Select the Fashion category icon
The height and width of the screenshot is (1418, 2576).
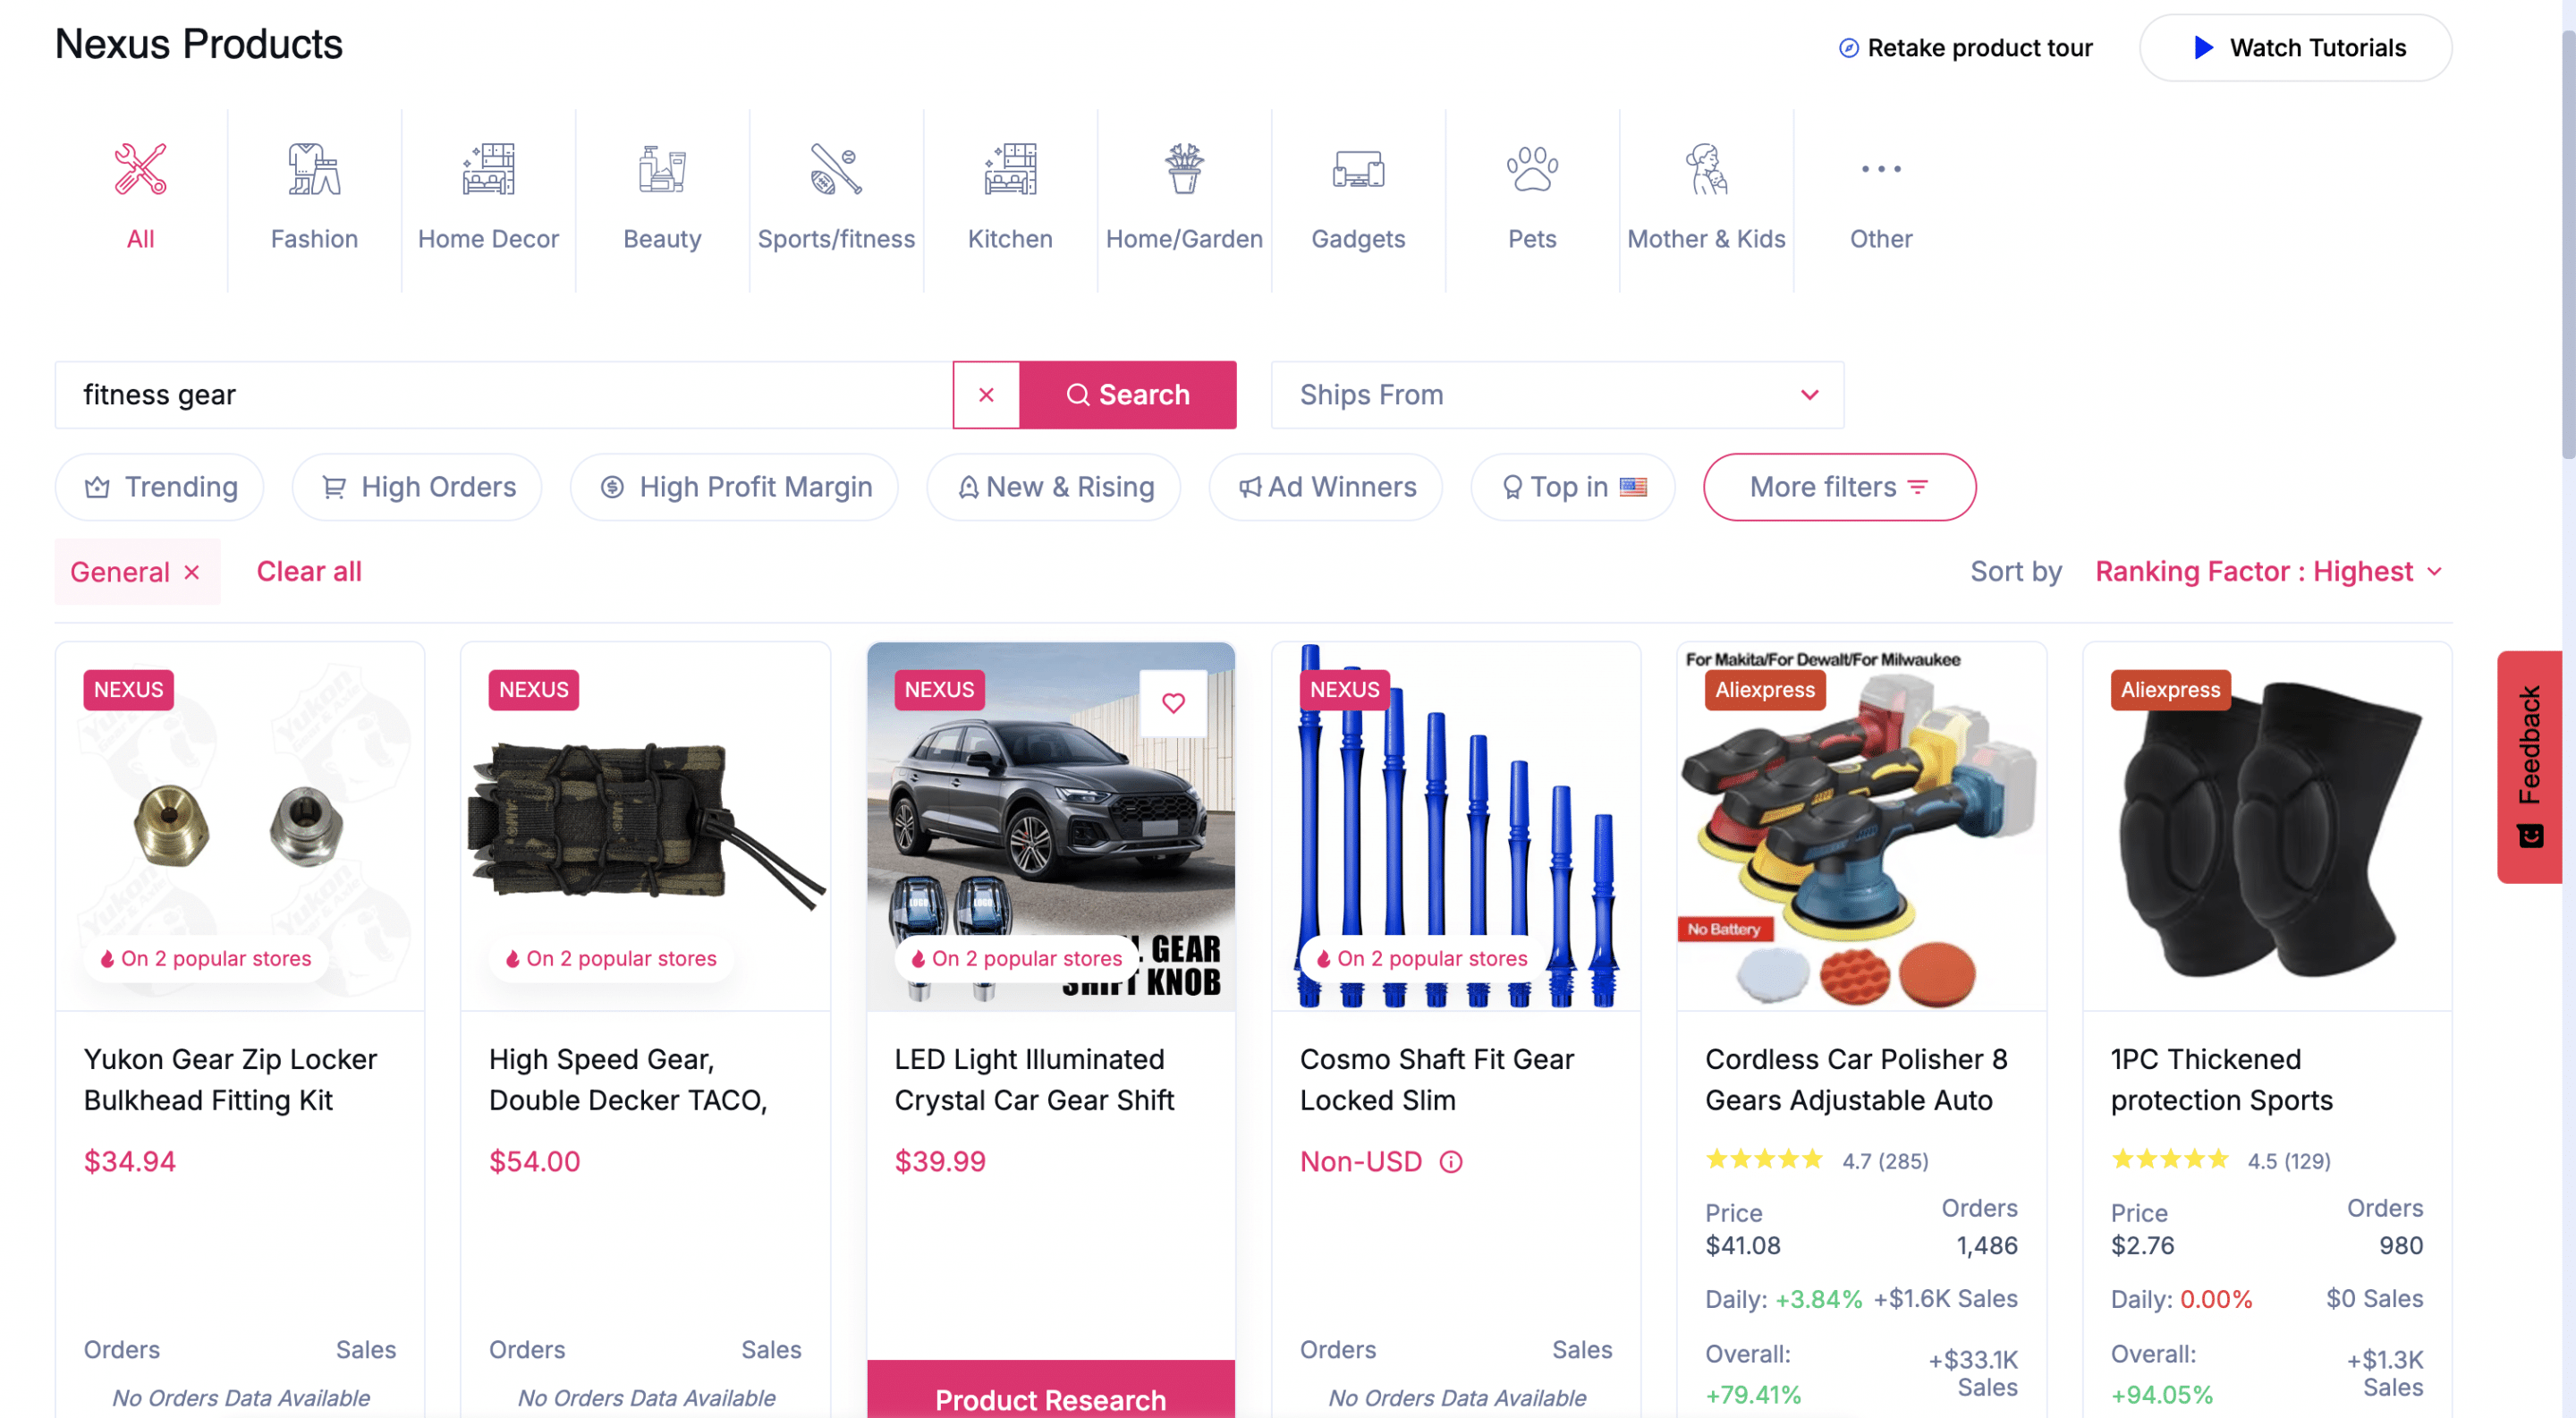[x=314, y=169]
